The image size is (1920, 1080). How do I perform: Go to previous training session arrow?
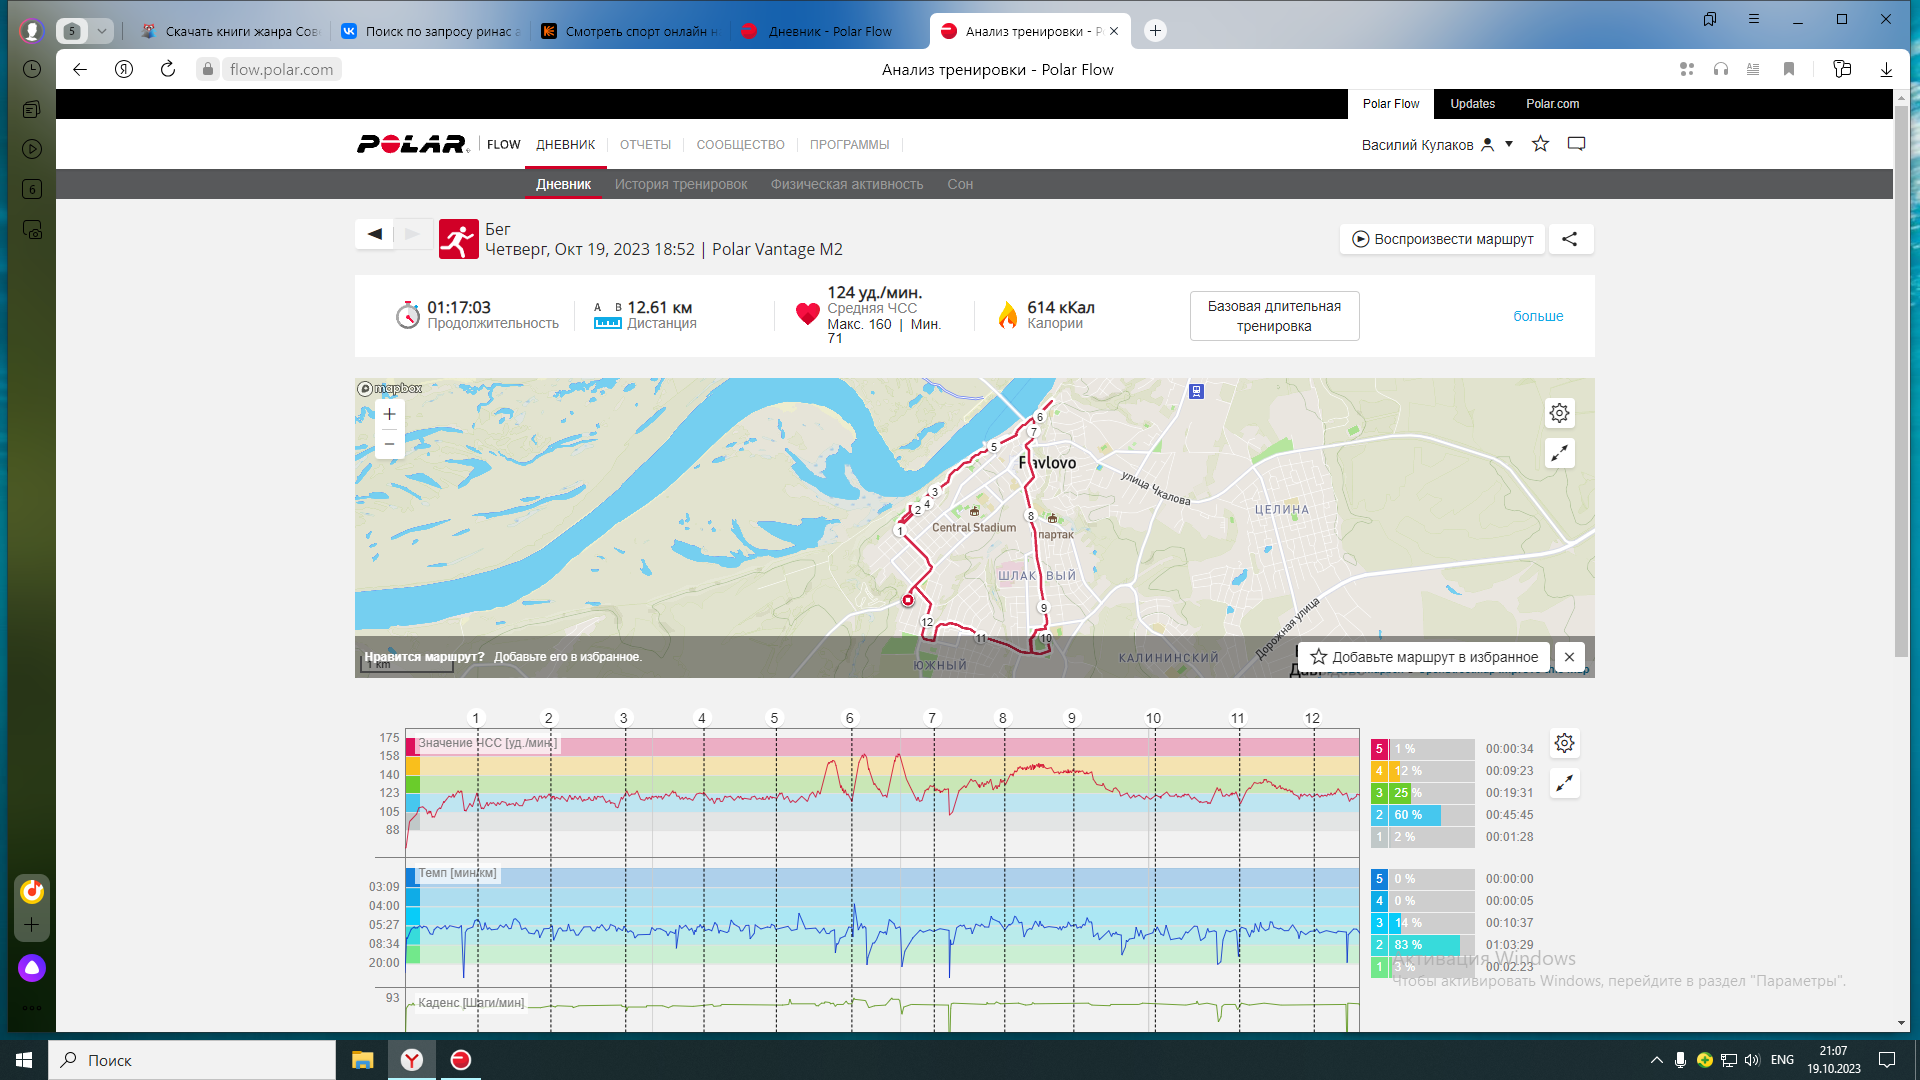pyautogui.click(x=375, y=234)
